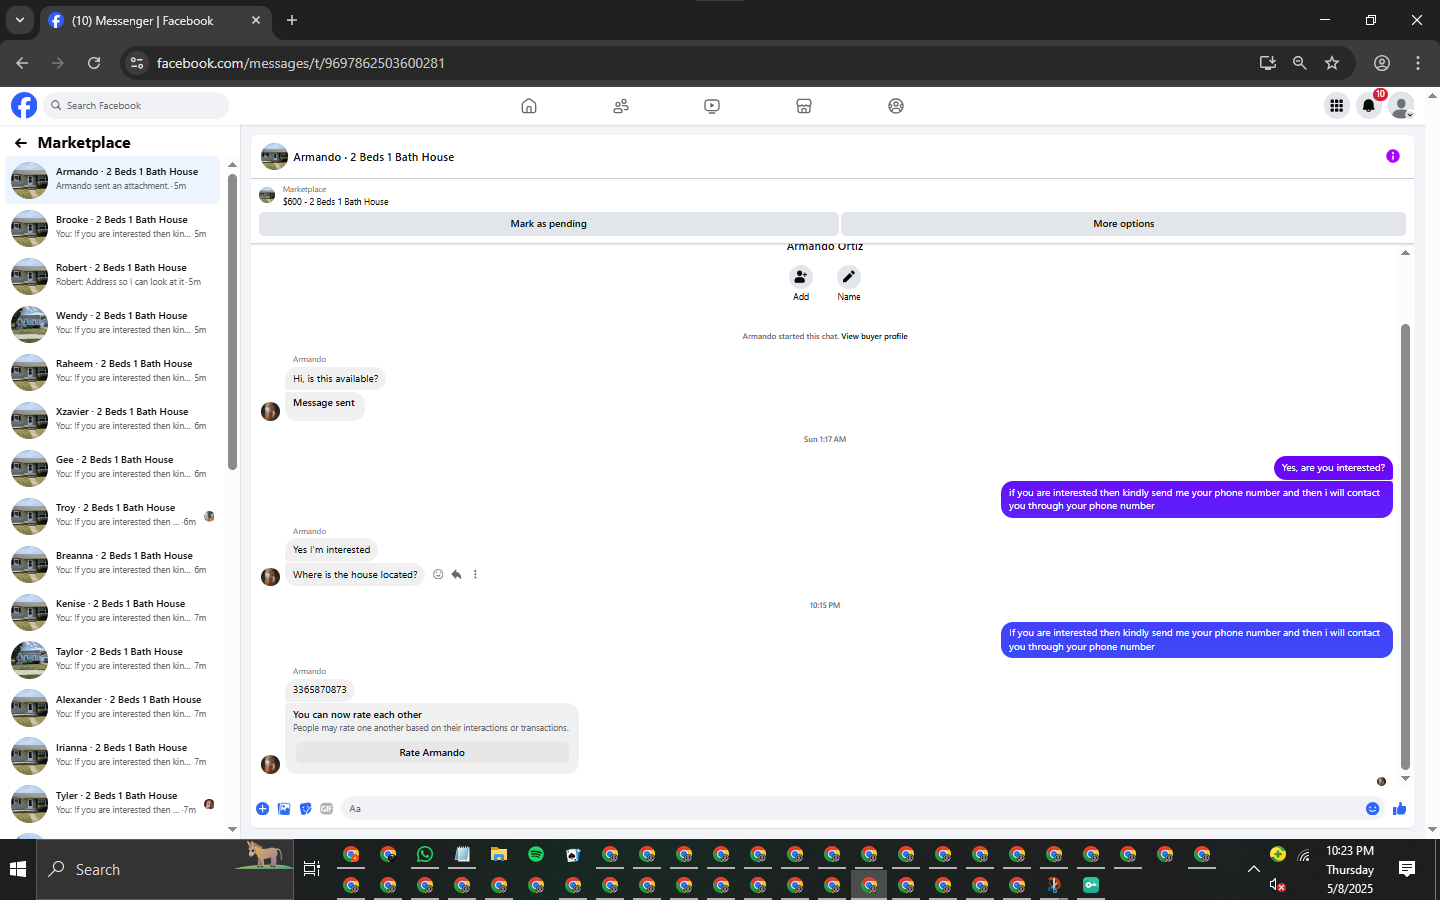Send a thumbs-up like
Image resolution: width=1440 pixels, height=900 pixels.
coord(1399,809)
